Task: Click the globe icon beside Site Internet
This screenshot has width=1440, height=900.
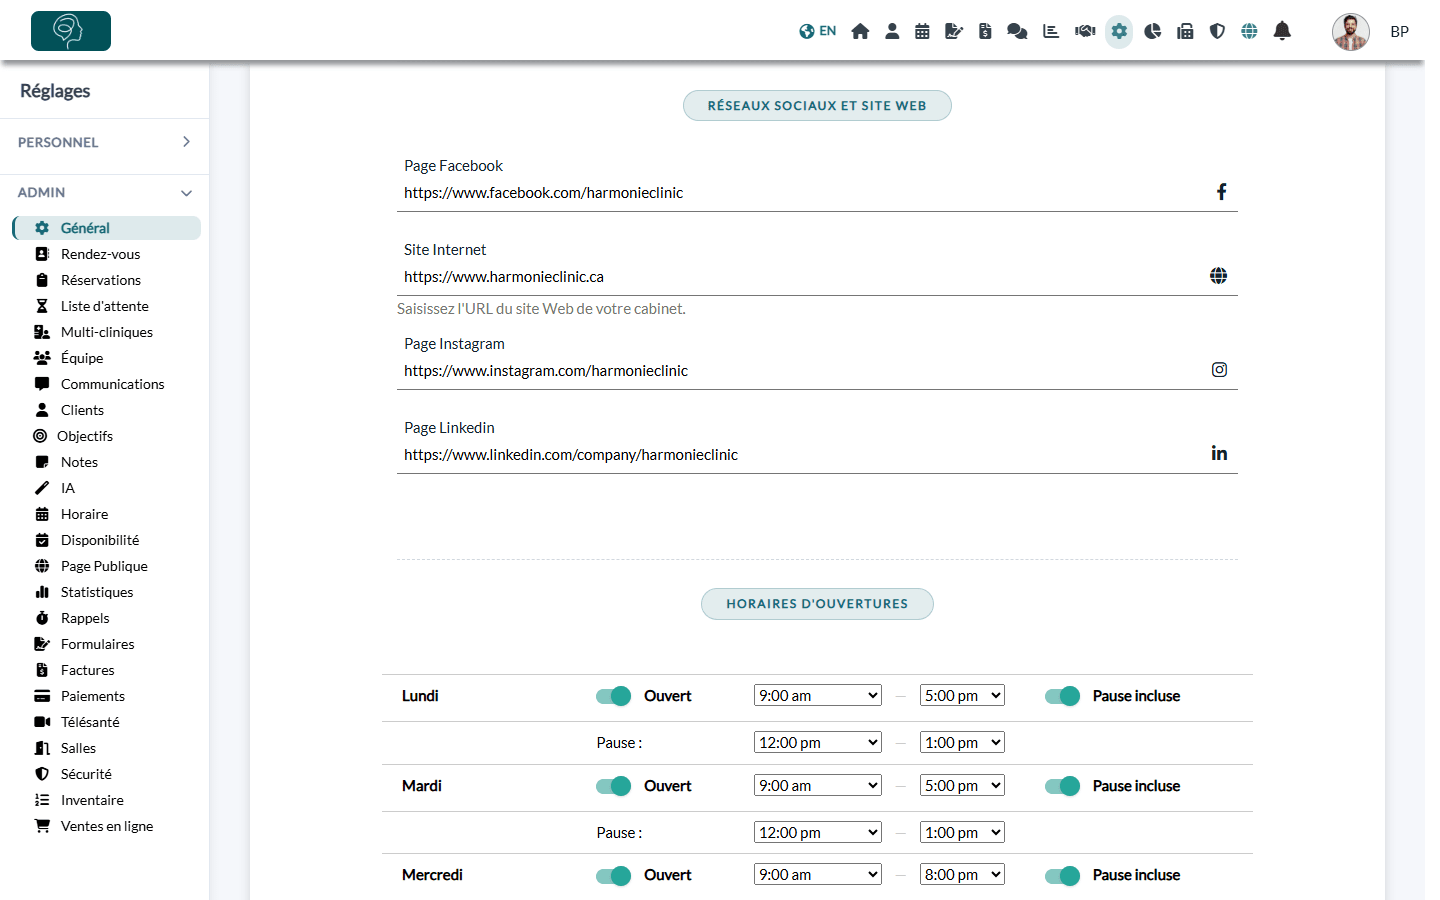Action: [1218, 276]
